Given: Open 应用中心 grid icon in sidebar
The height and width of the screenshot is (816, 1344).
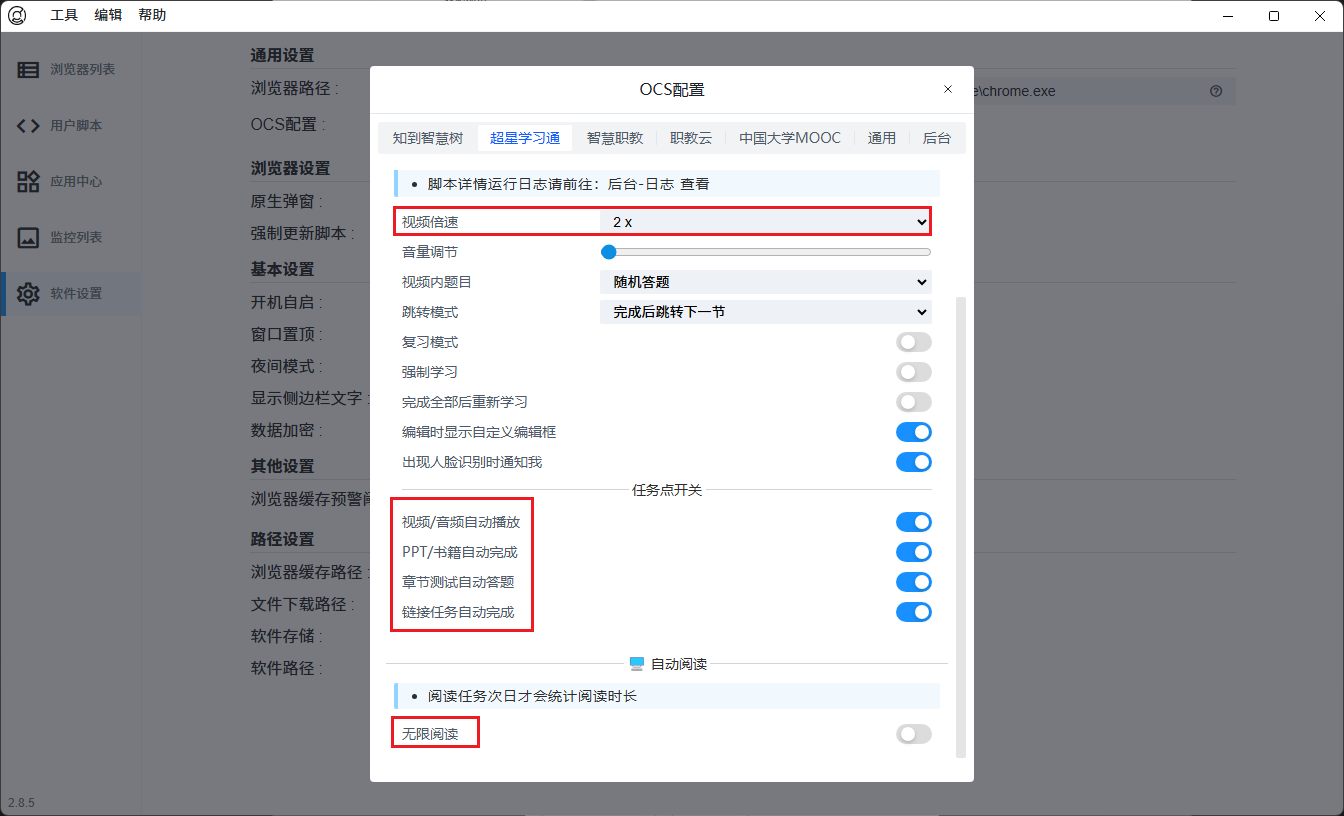Looking at the screenshot, I should (x=28, y=182).
